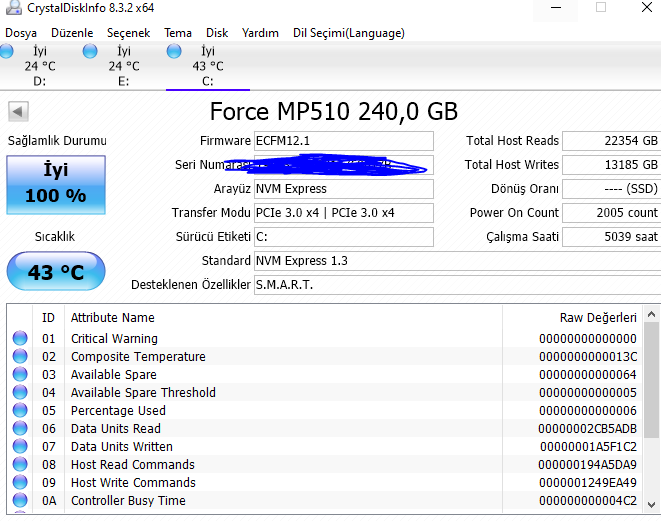Close the CrystalDiskInfo window
Screen dimensions: 661x521
pos(647,8)
